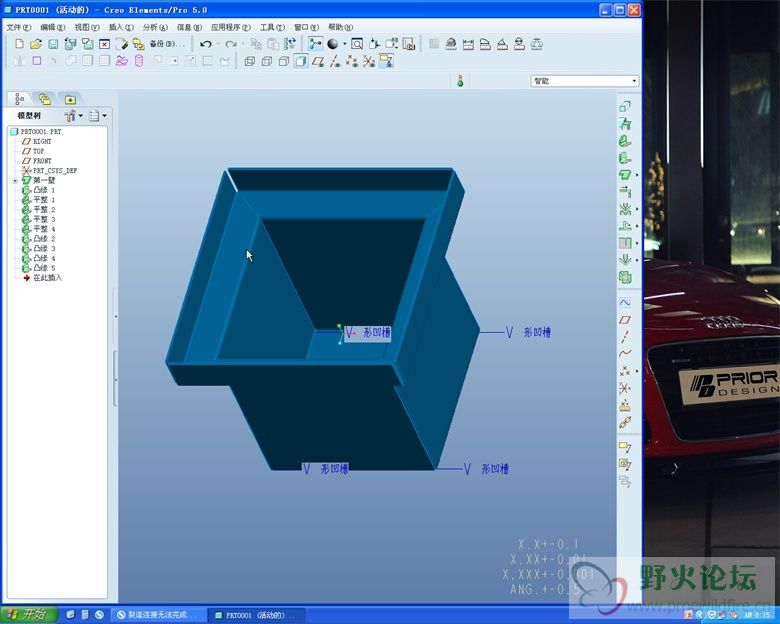Open the 文件 menu

pos(19,27)
